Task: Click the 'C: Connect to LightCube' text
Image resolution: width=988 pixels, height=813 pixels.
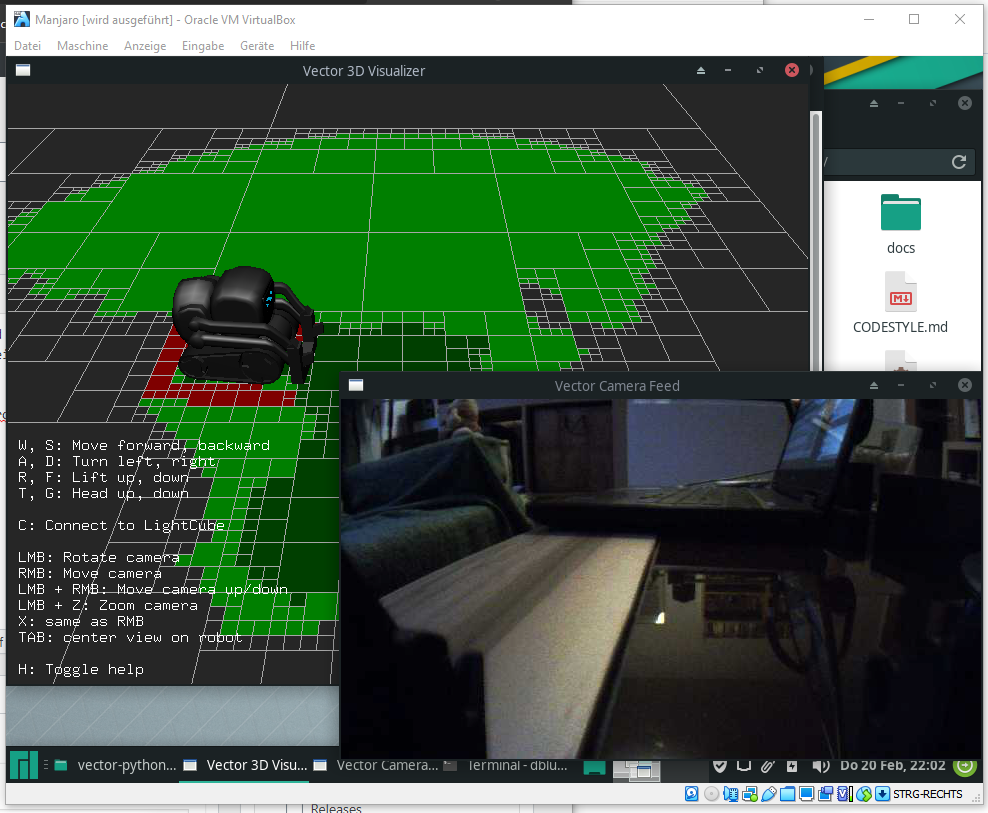Action: (121, 526)
